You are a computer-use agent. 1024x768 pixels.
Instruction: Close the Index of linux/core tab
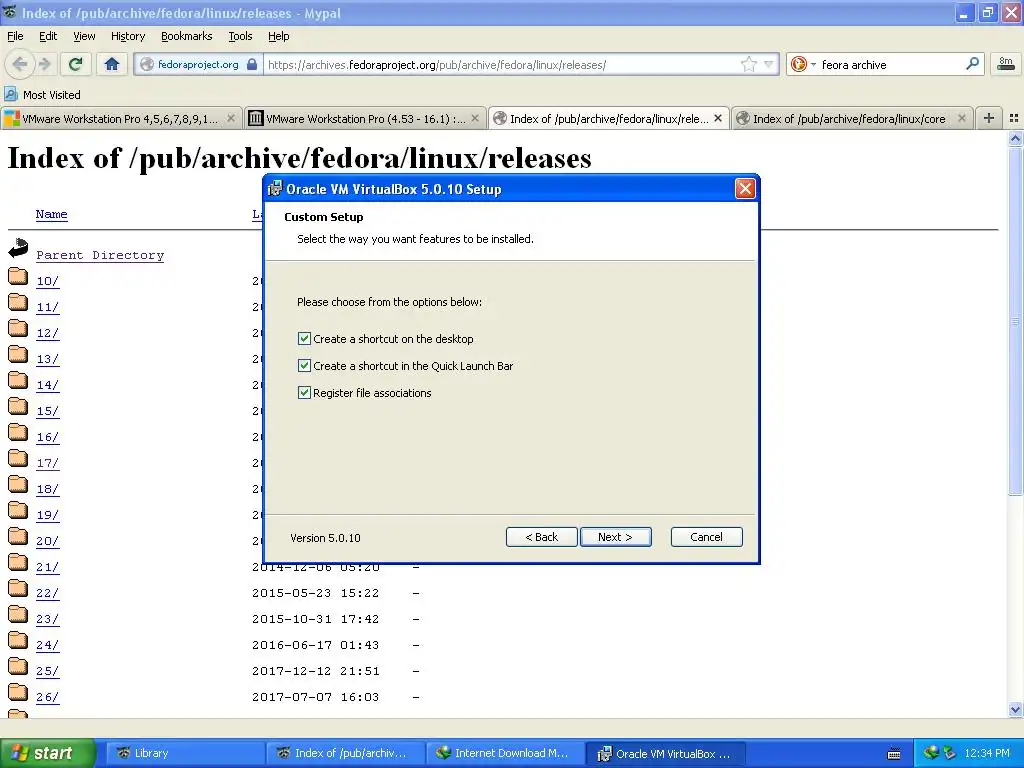[961, 118]
